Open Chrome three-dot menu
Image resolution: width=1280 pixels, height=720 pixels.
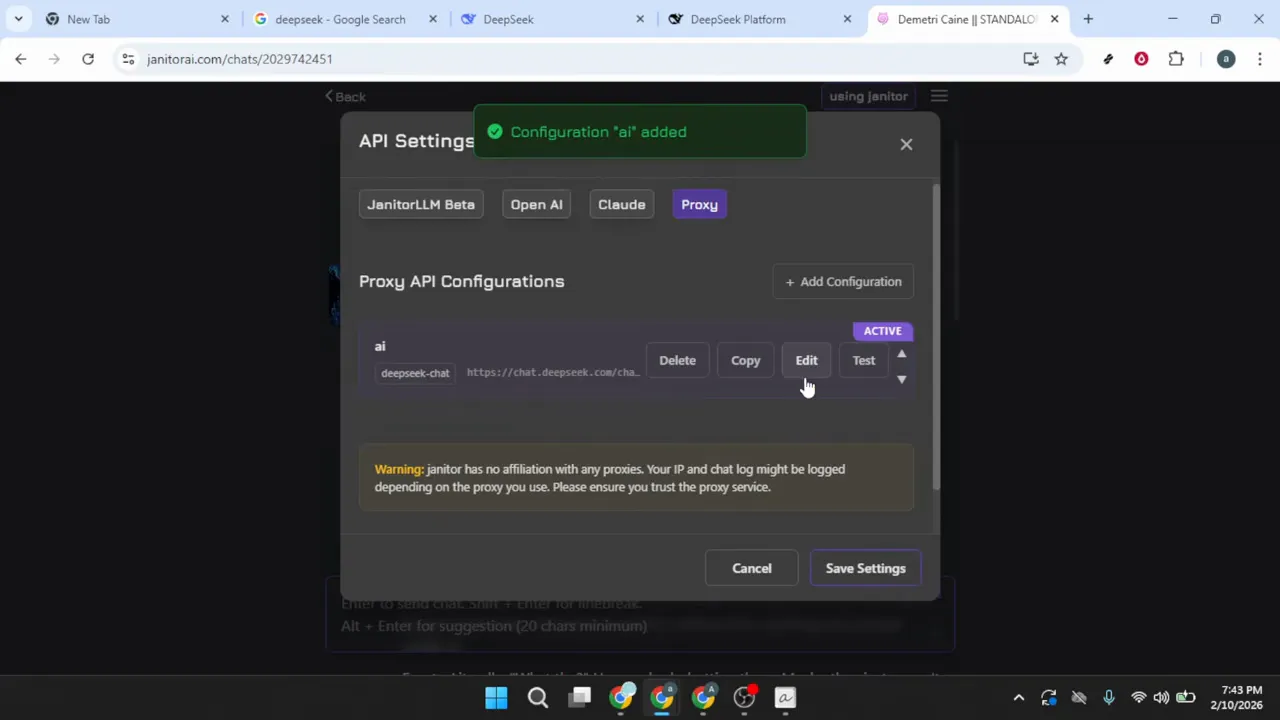pyautogui.click(x=1259, y=59)
